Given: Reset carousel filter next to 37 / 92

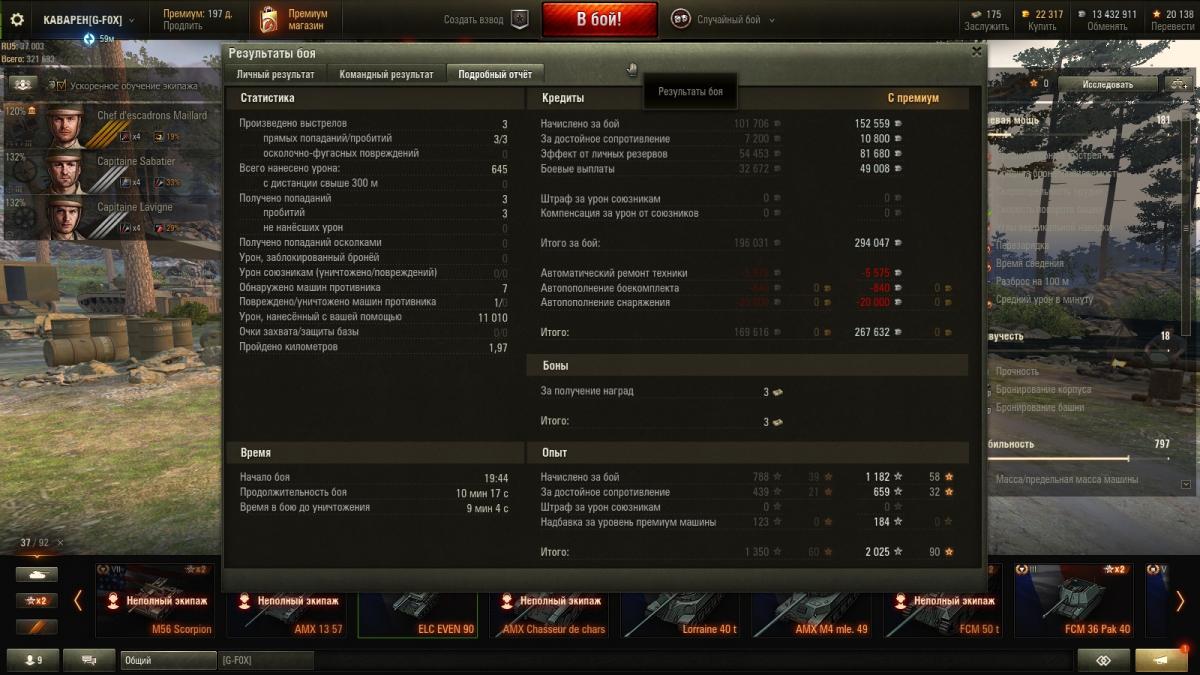Looking at the screenshot, I should click(x=60, y=543).
